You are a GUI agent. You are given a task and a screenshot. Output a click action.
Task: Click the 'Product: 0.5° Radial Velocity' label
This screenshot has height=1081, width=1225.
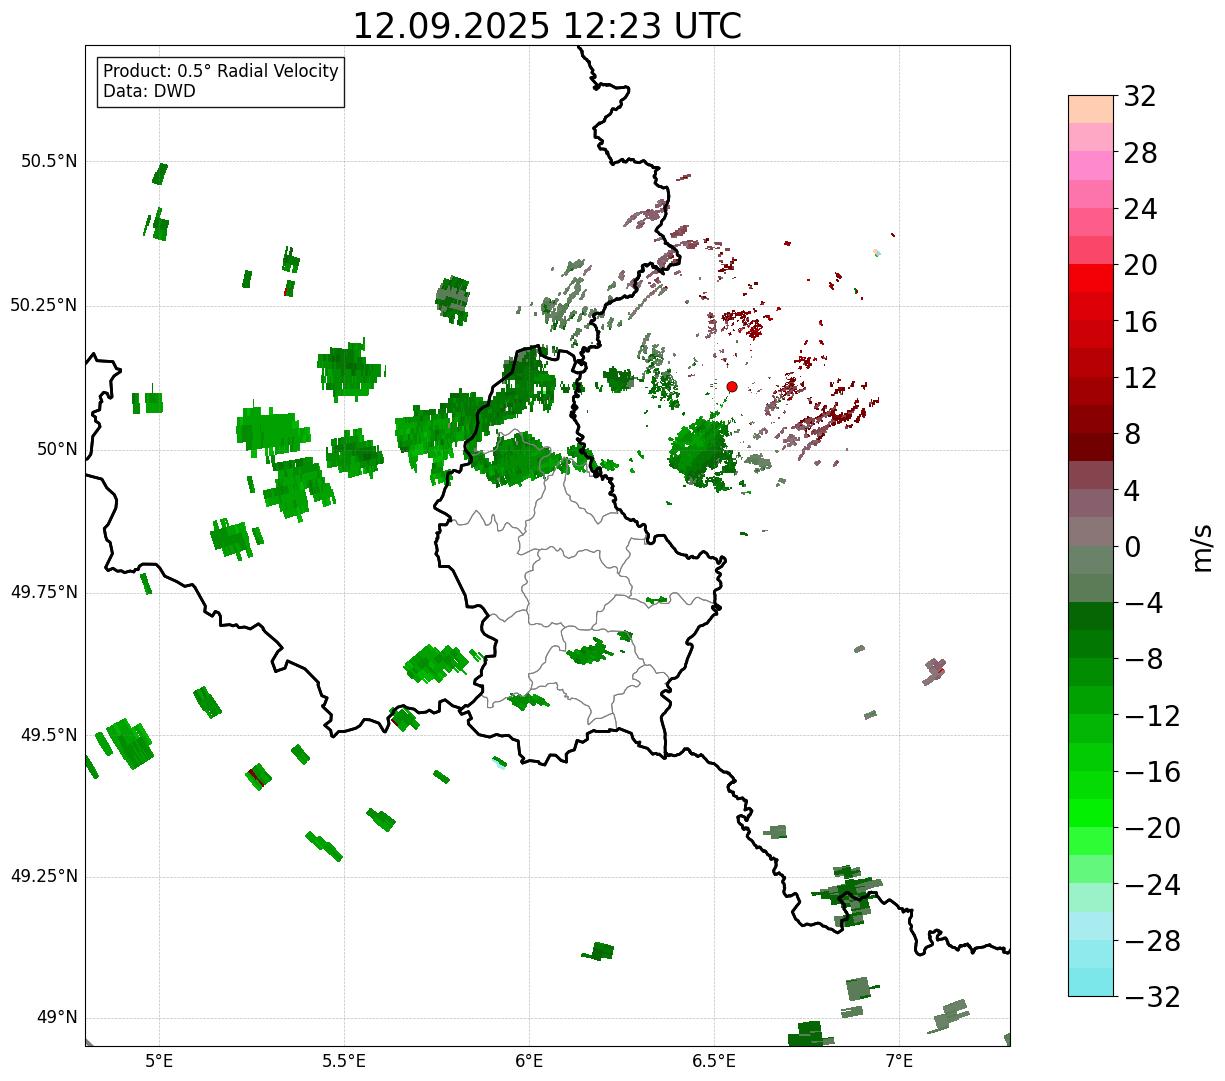(221, 72)
